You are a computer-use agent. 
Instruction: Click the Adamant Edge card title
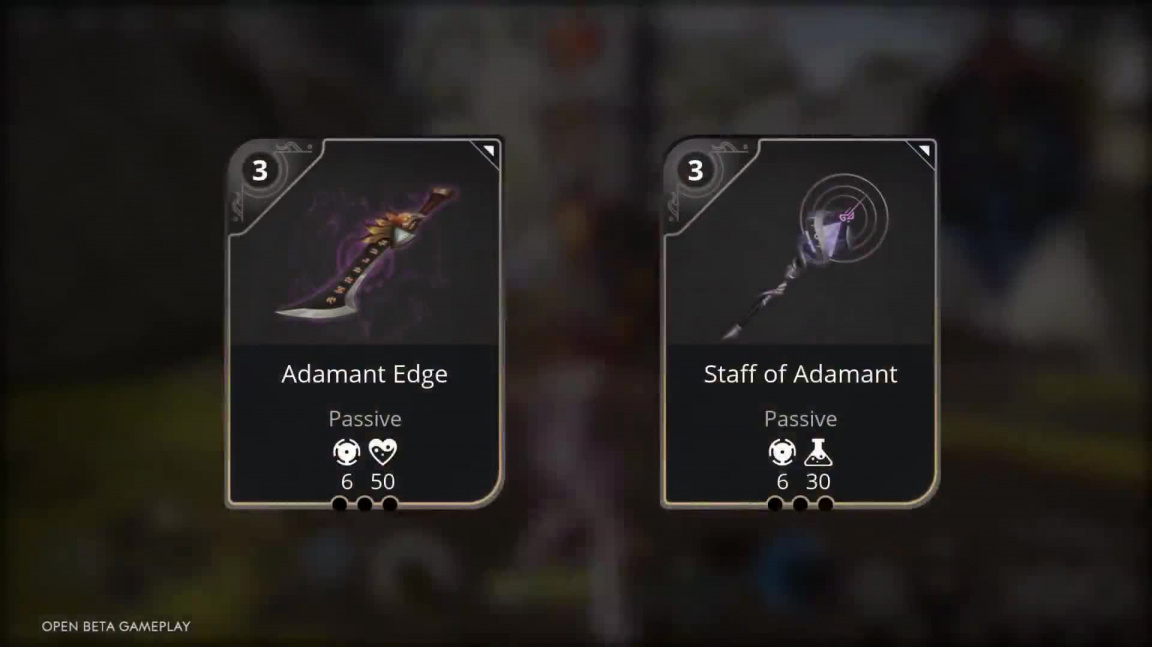[x=364, y=375]
